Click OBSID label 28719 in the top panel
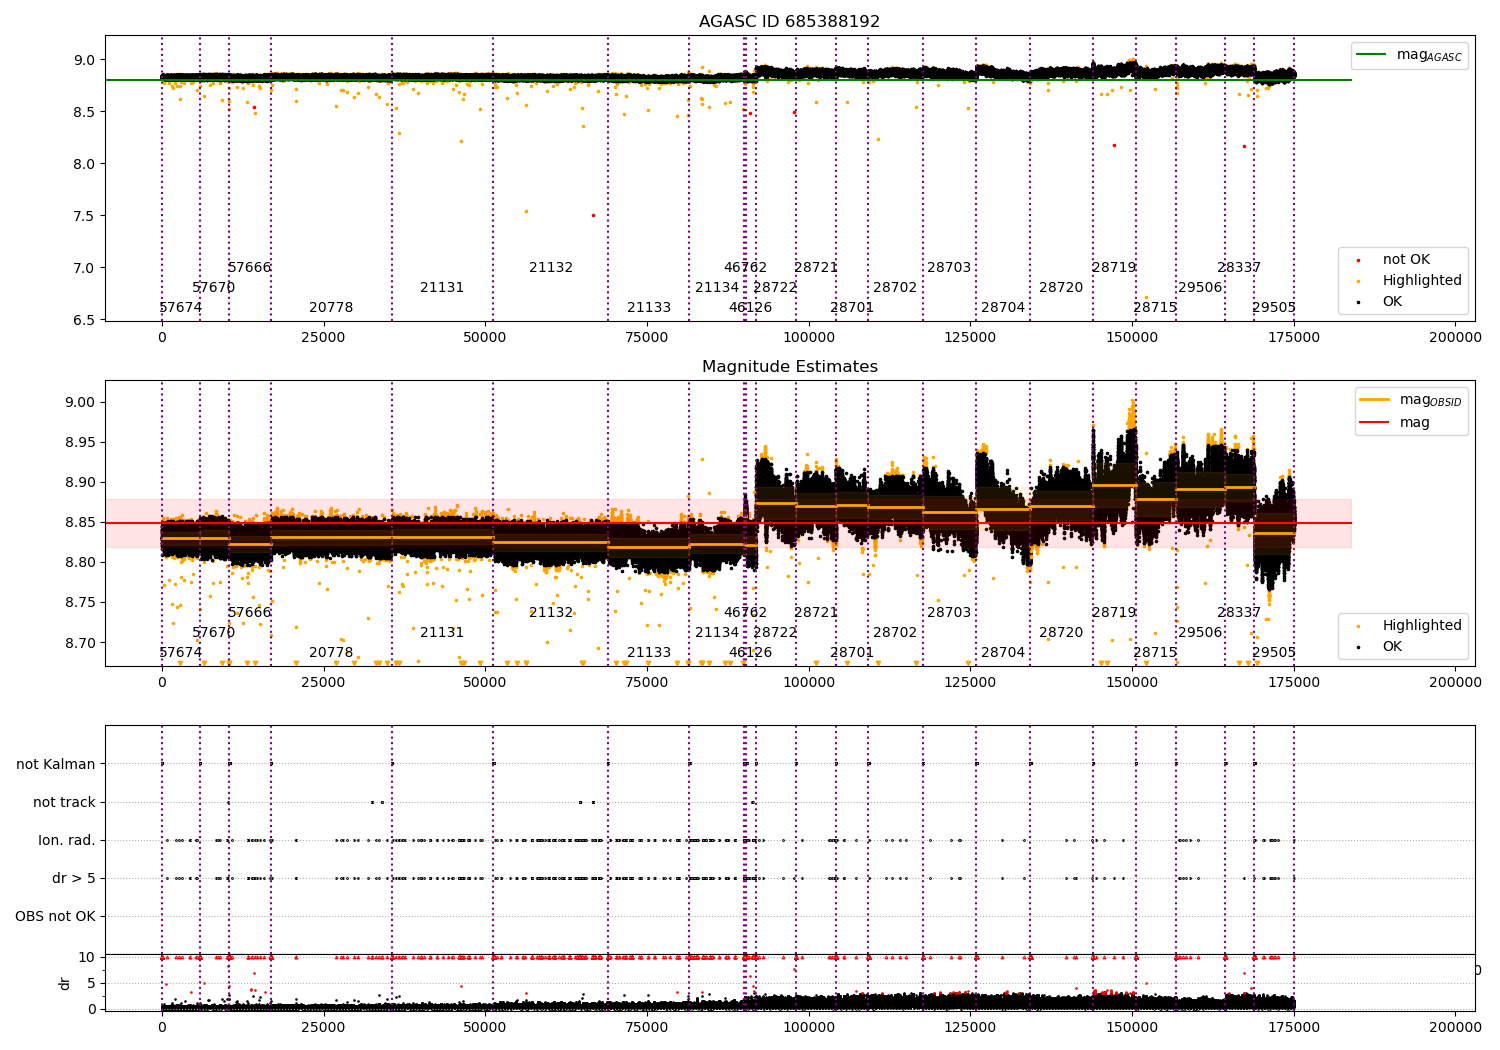 [1114, 268]
